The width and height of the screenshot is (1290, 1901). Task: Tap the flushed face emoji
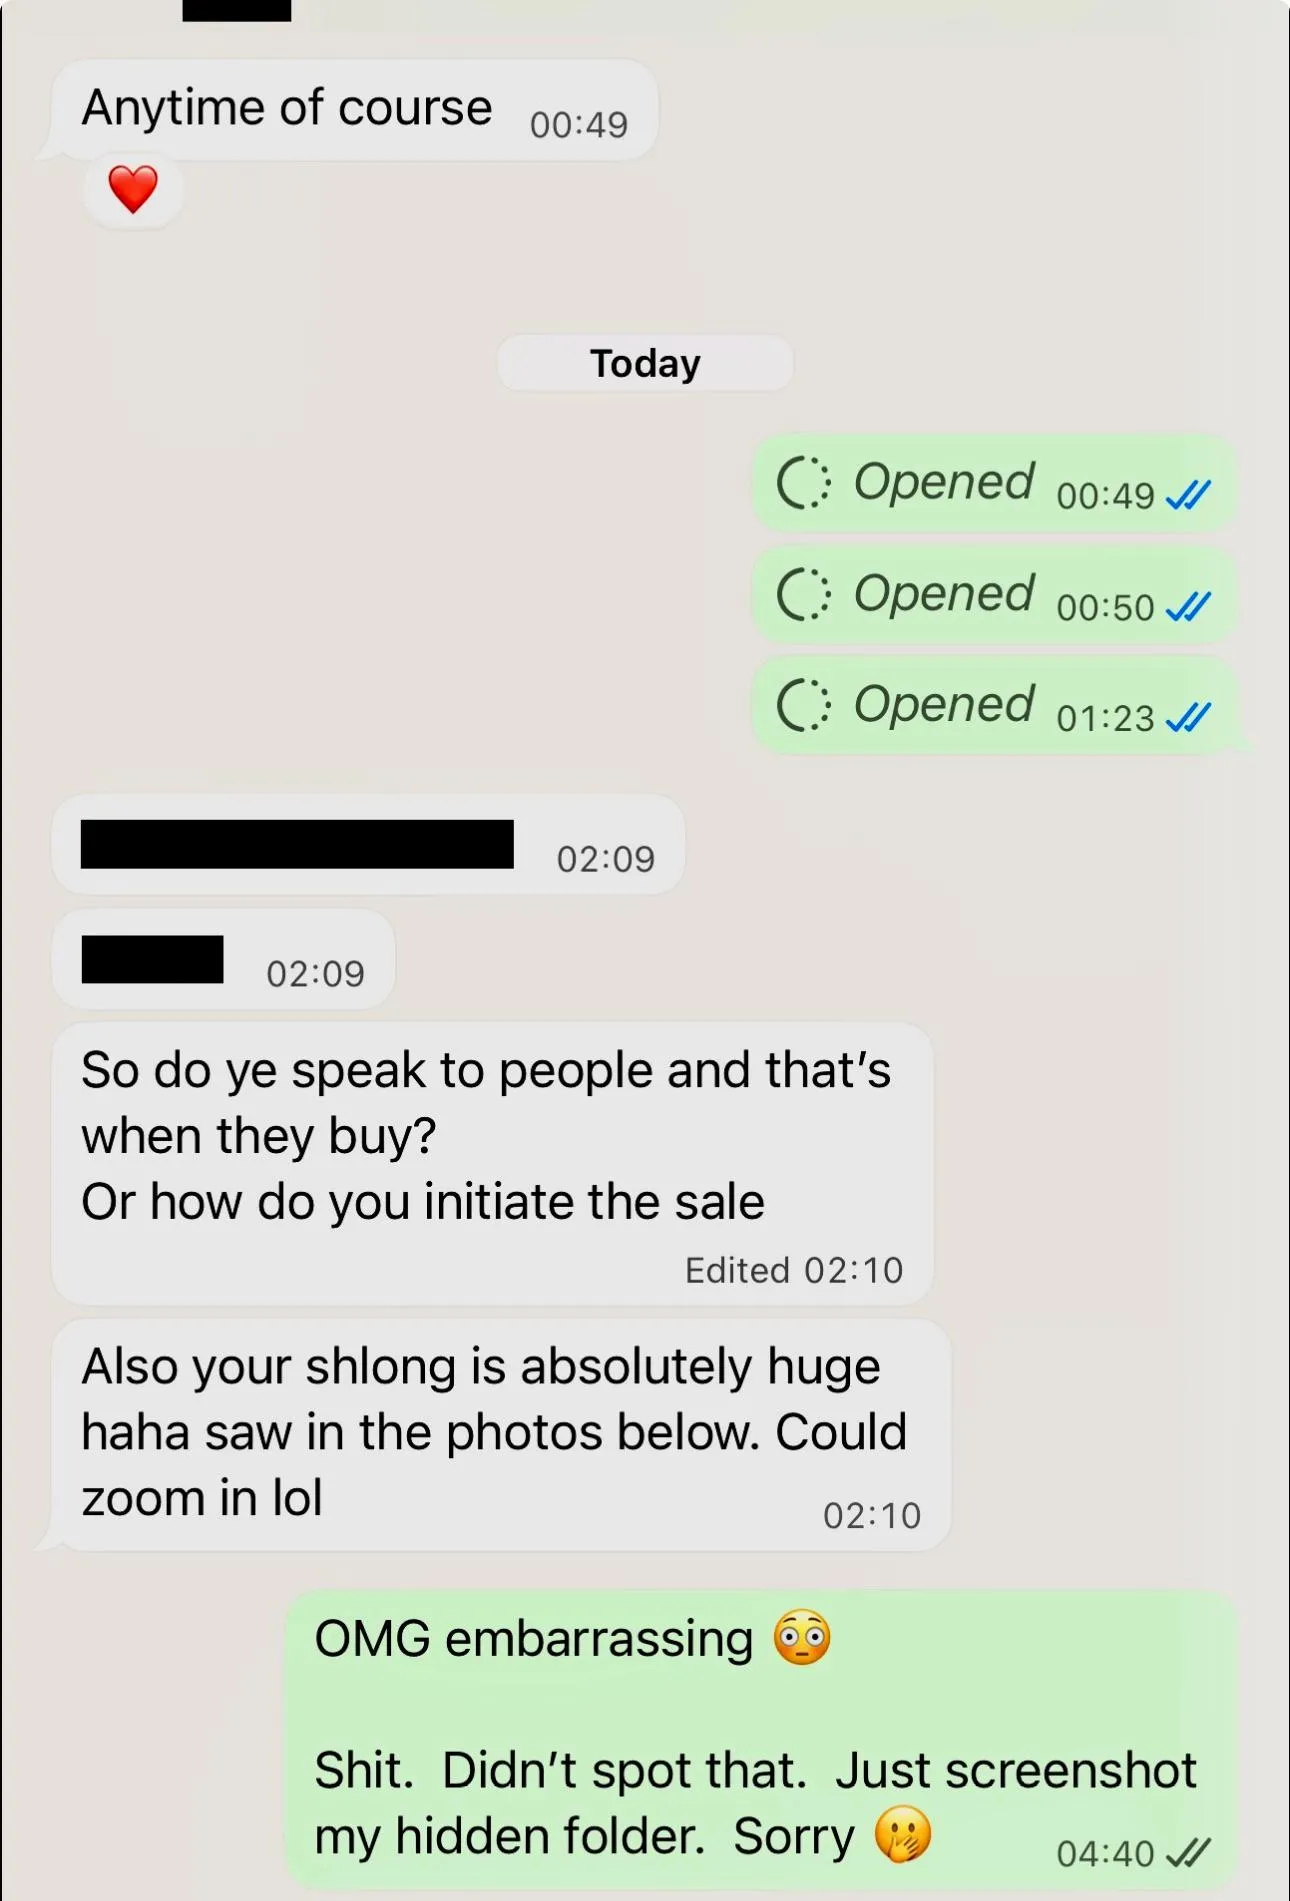click(x=802, y=1638)
